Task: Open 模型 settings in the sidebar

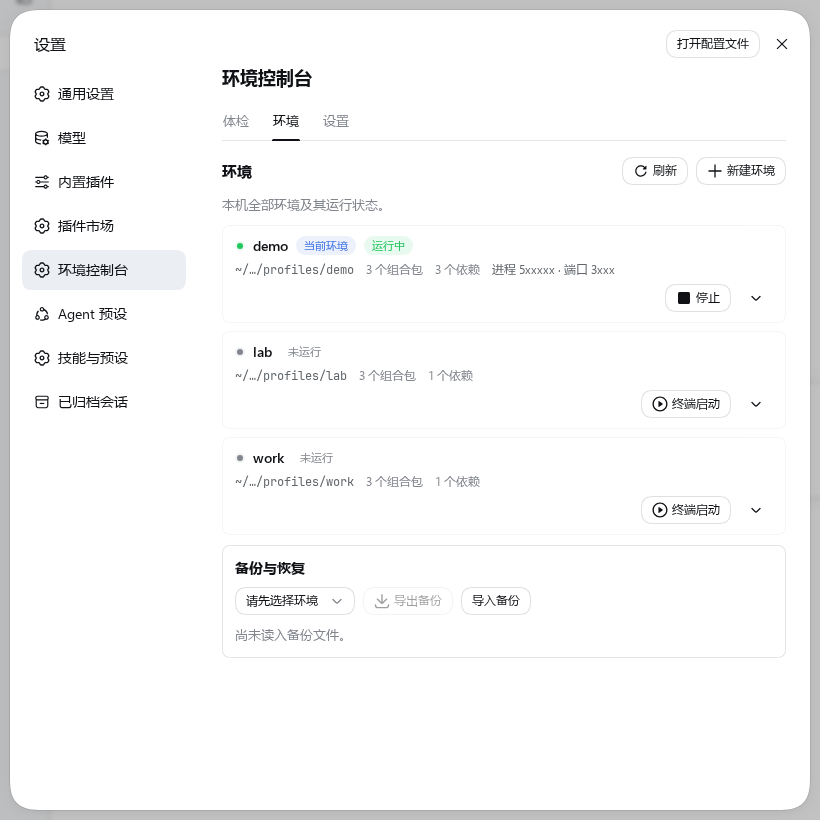Action: point(104,138)
